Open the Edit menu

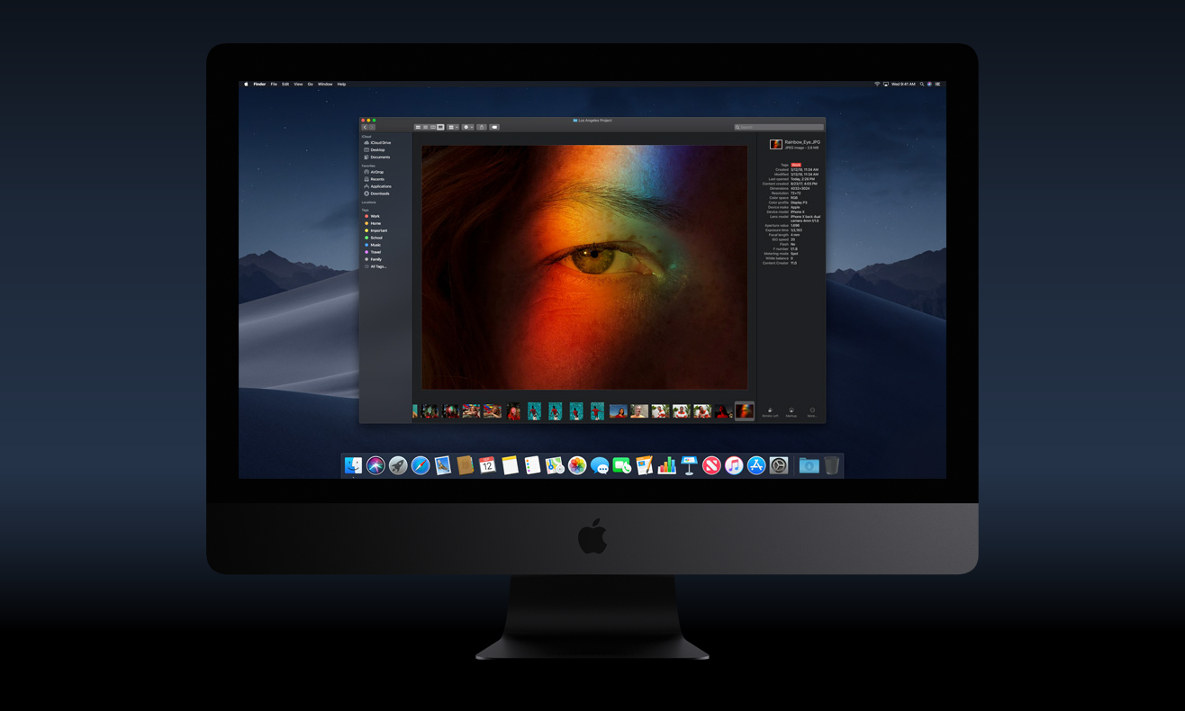point(285,84)
